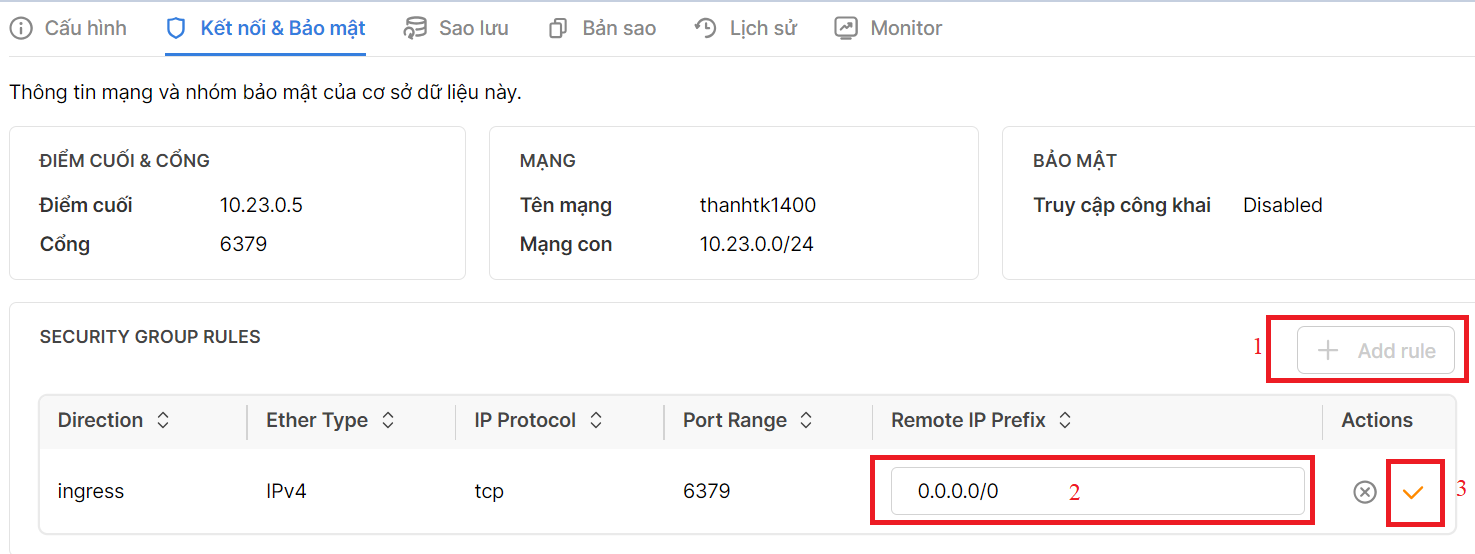Sort by the IP Protocol column arrows
This screenshot has height=554, width=1475.
coord(596,421)
